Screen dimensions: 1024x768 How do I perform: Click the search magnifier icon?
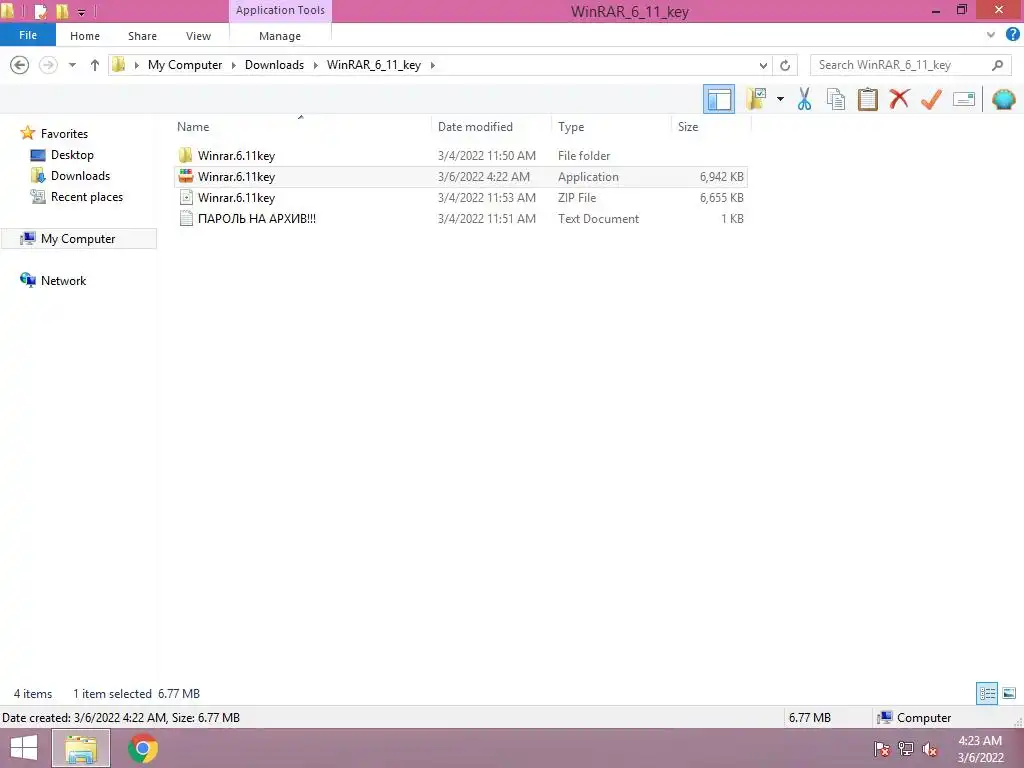click(997, 65)
